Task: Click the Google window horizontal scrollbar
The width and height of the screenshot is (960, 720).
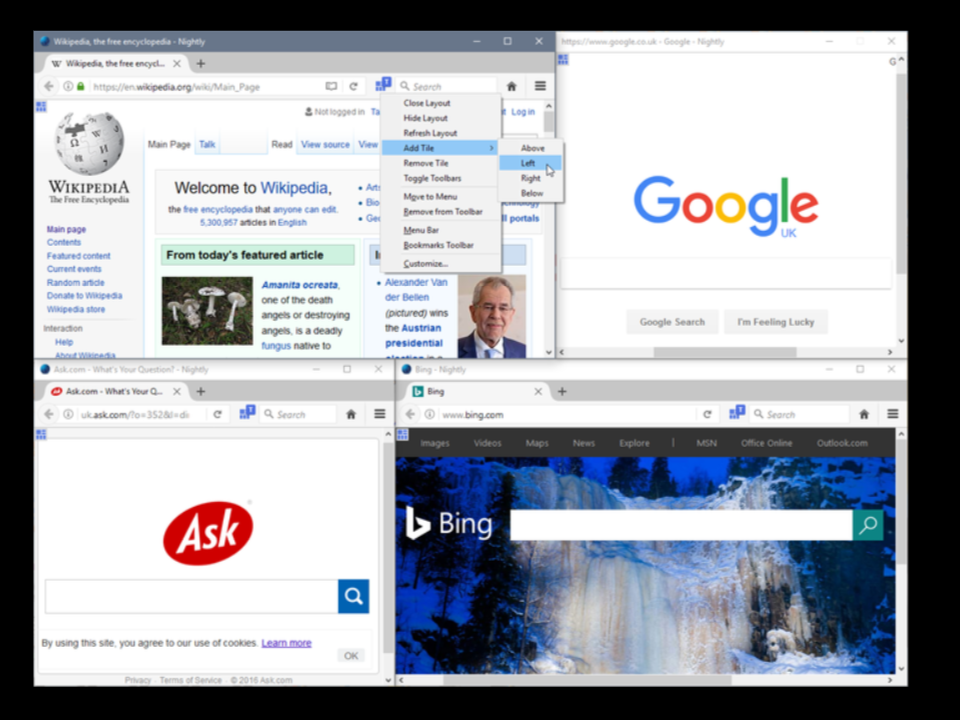Action: click(726, 352)
